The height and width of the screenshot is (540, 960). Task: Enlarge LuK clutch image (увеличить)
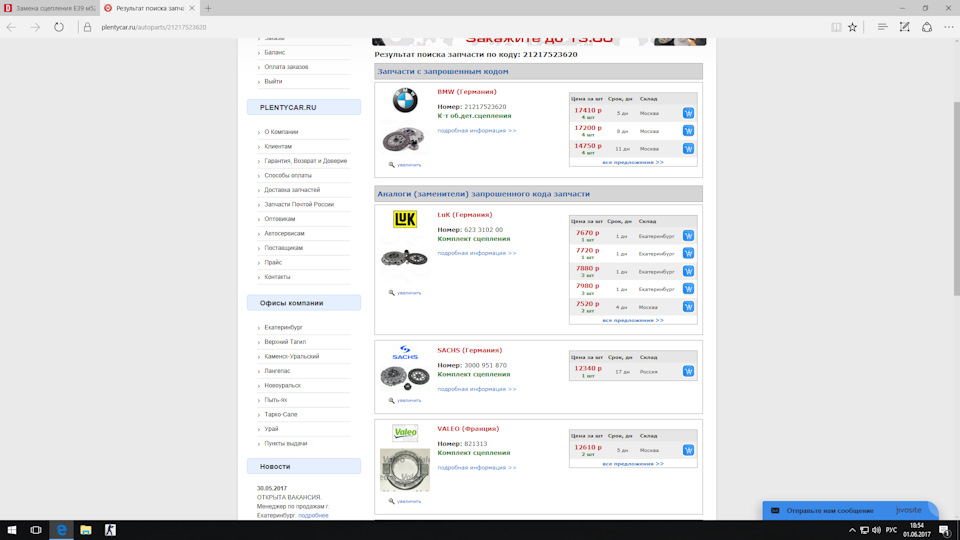coord(408,293)
